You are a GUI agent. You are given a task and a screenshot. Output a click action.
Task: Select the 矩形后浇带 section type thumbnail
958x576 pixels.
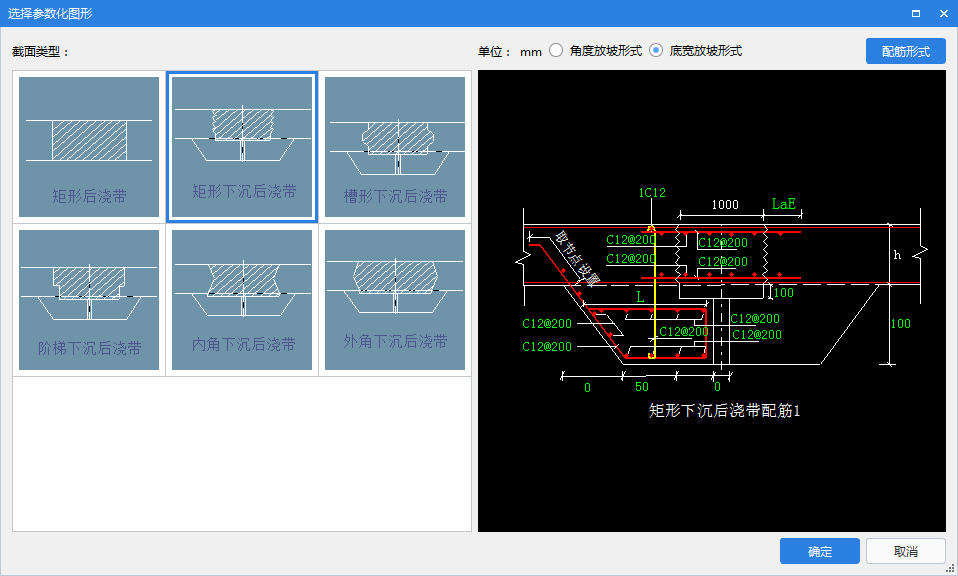click(x=89, y=147)
